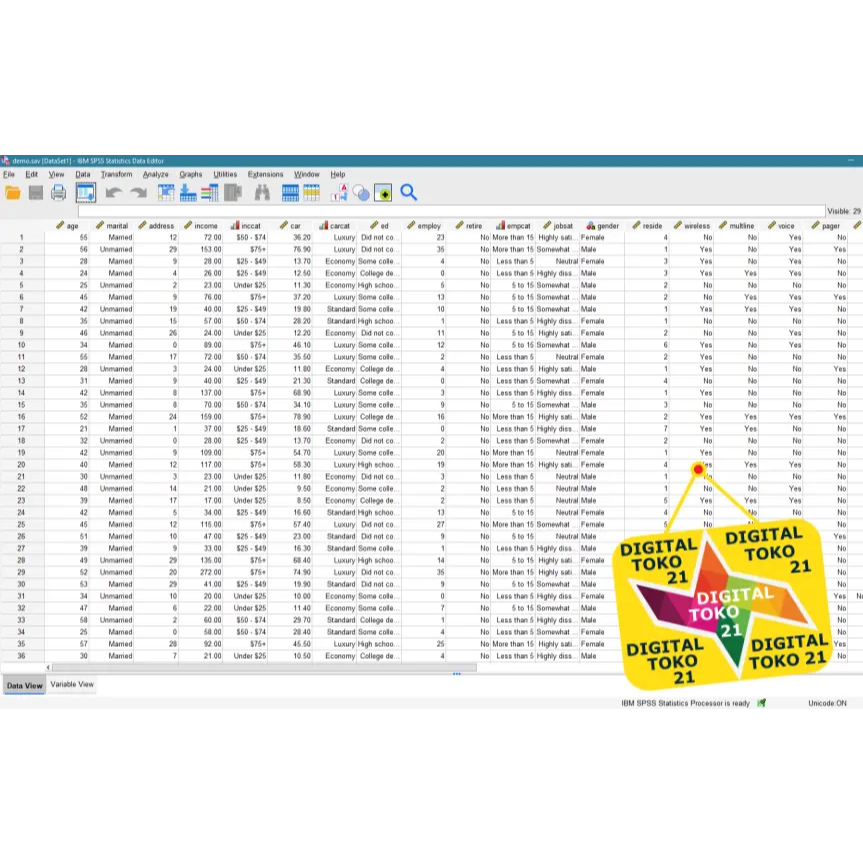Click scrollbar left arrow

coord(48,668)
